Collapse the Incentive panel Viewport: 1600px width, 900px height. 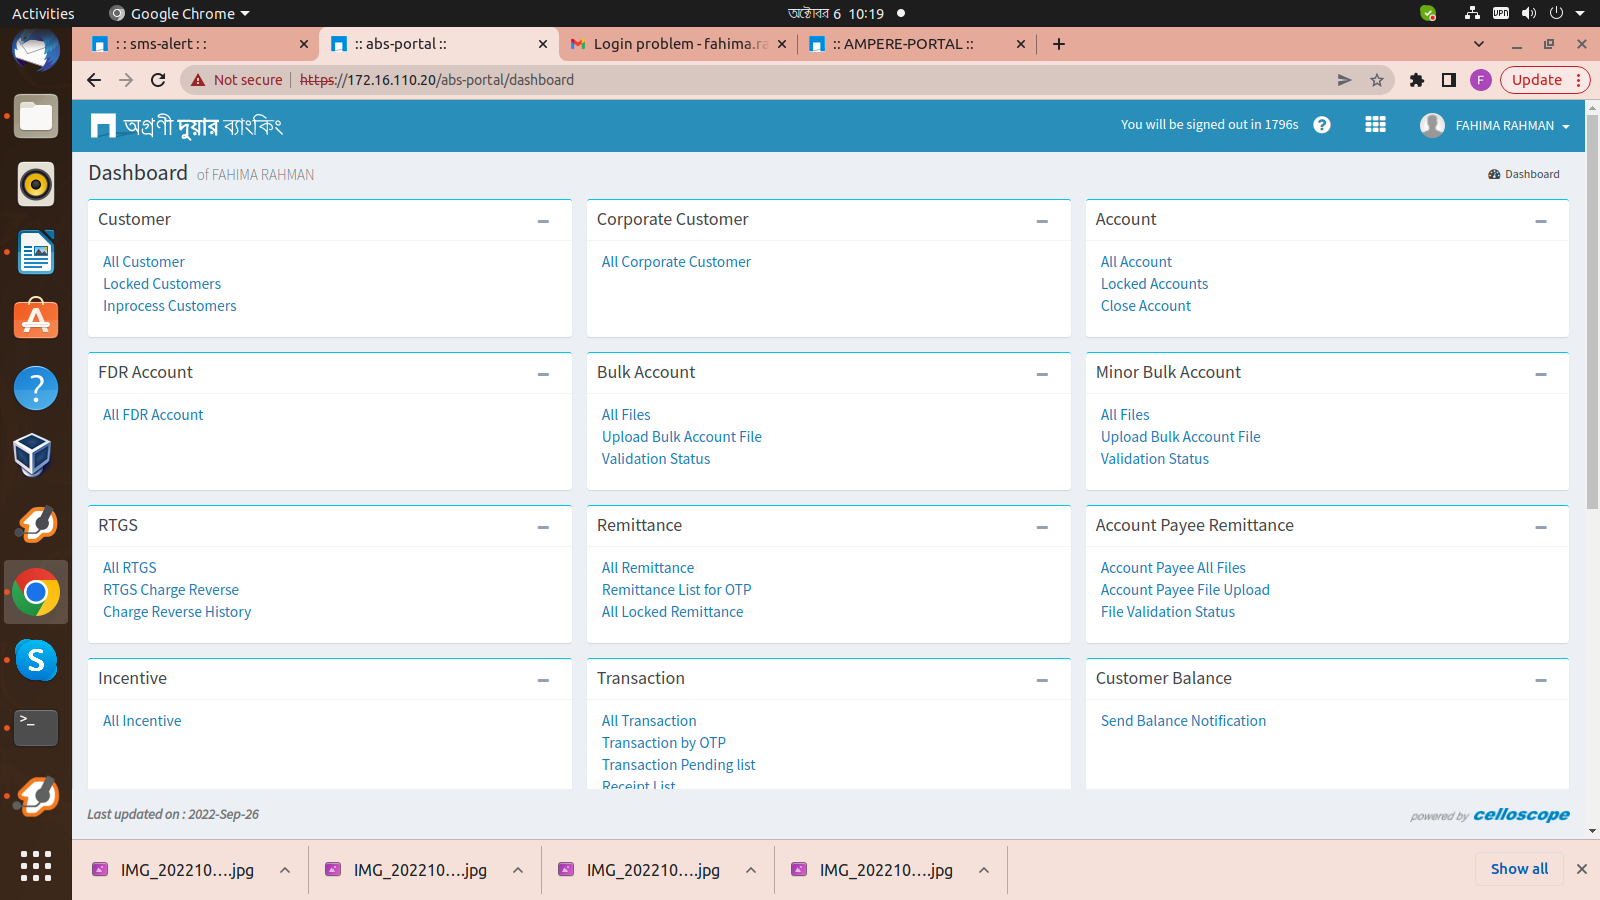[x=543, y=680]
